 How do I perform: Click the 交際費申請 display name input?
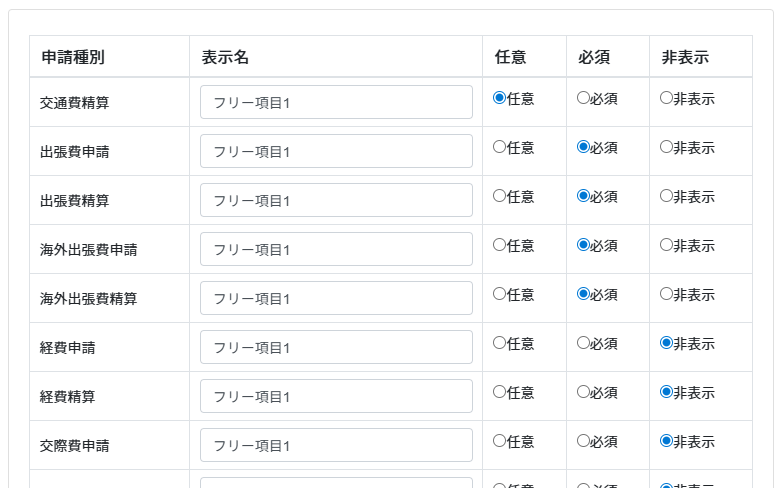pos(336,445)
